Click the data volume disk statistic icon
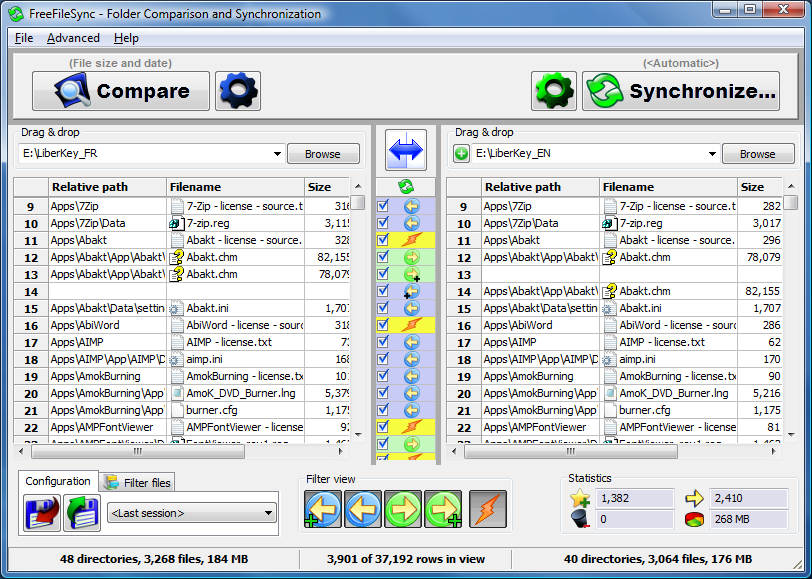The width and height of the screenshot is (812, 579). 694,519
